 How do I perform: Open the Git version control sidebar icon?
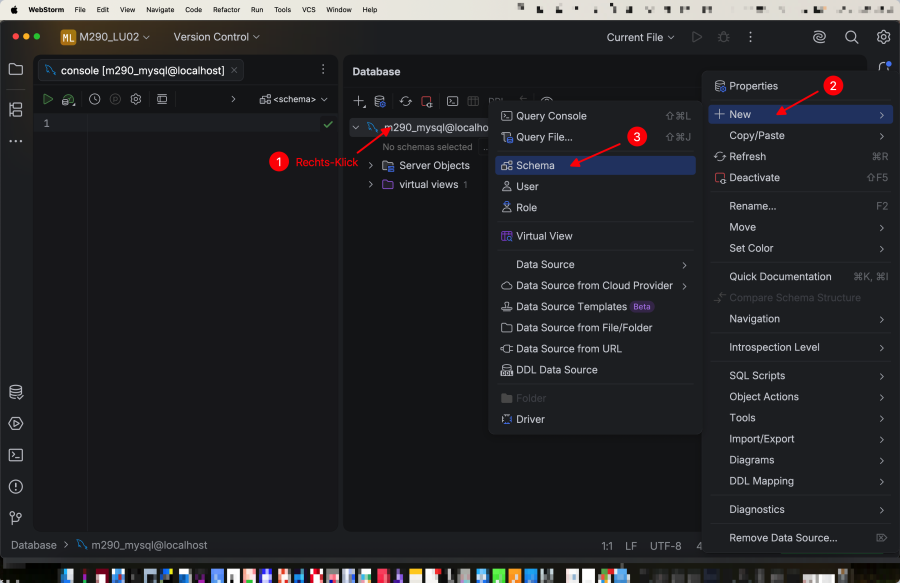pyautogui.click(x=16, y=518)
